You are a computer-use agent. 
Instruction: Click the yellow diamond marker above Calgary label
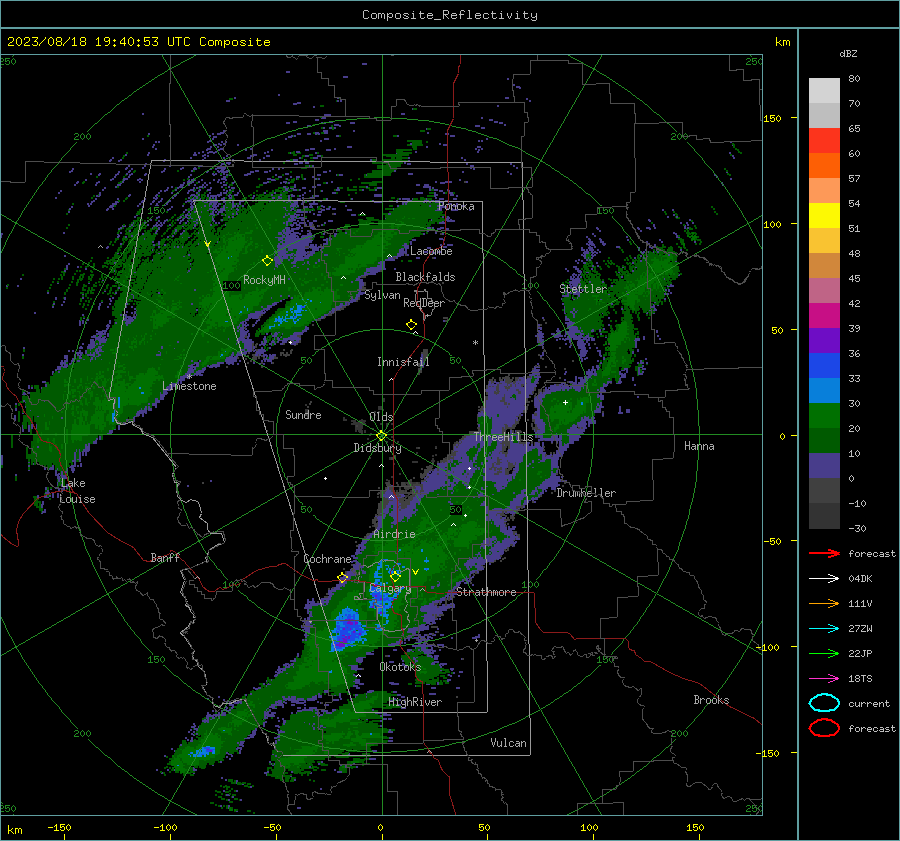(x=395, y=576)
